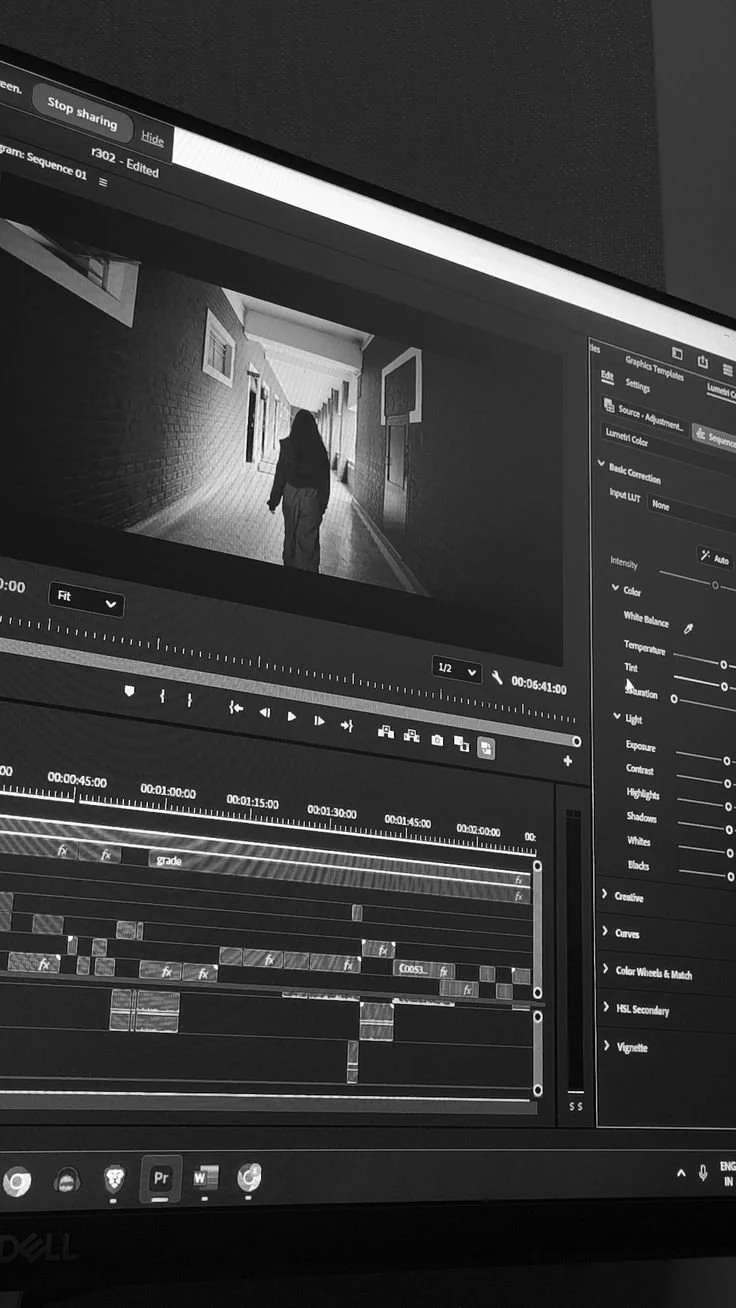
Task: Select the C0053 clip in timeline
Action: click(424, 968)
